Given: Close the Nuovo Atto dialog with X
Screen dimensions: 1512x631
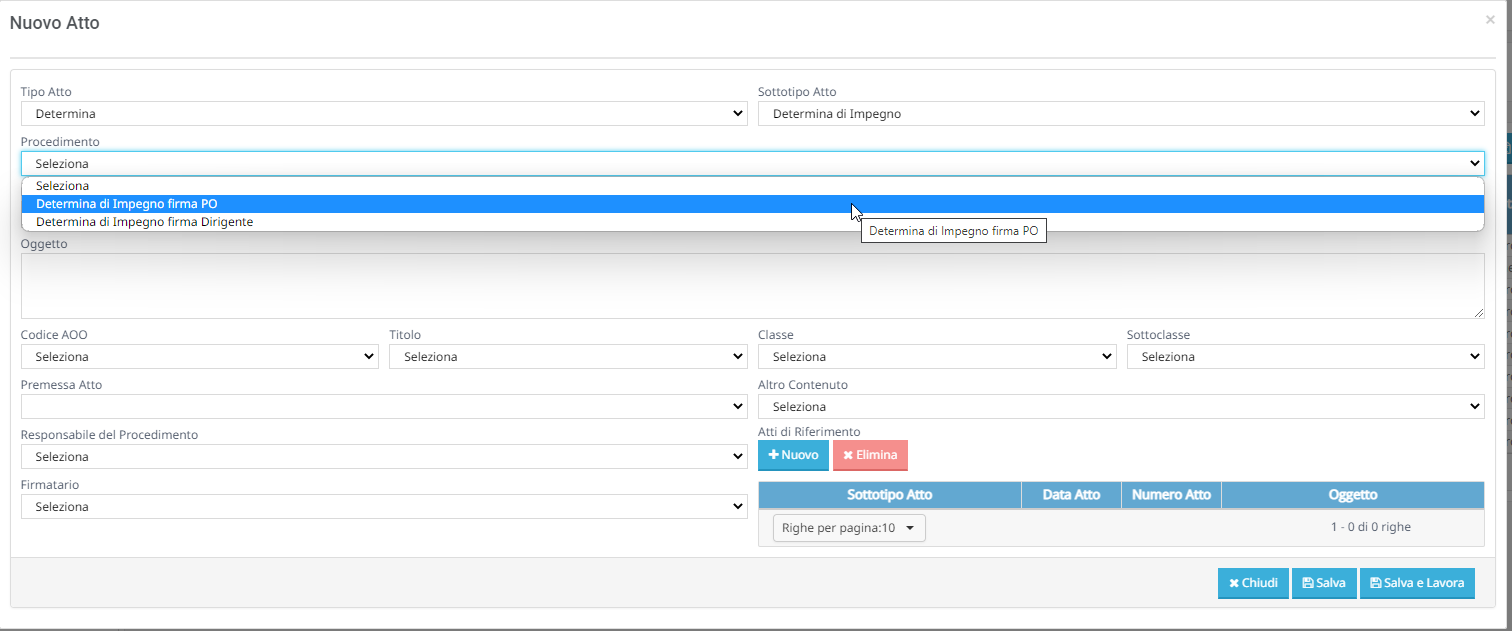Looking at the screenshot, I should [1490, 19].
